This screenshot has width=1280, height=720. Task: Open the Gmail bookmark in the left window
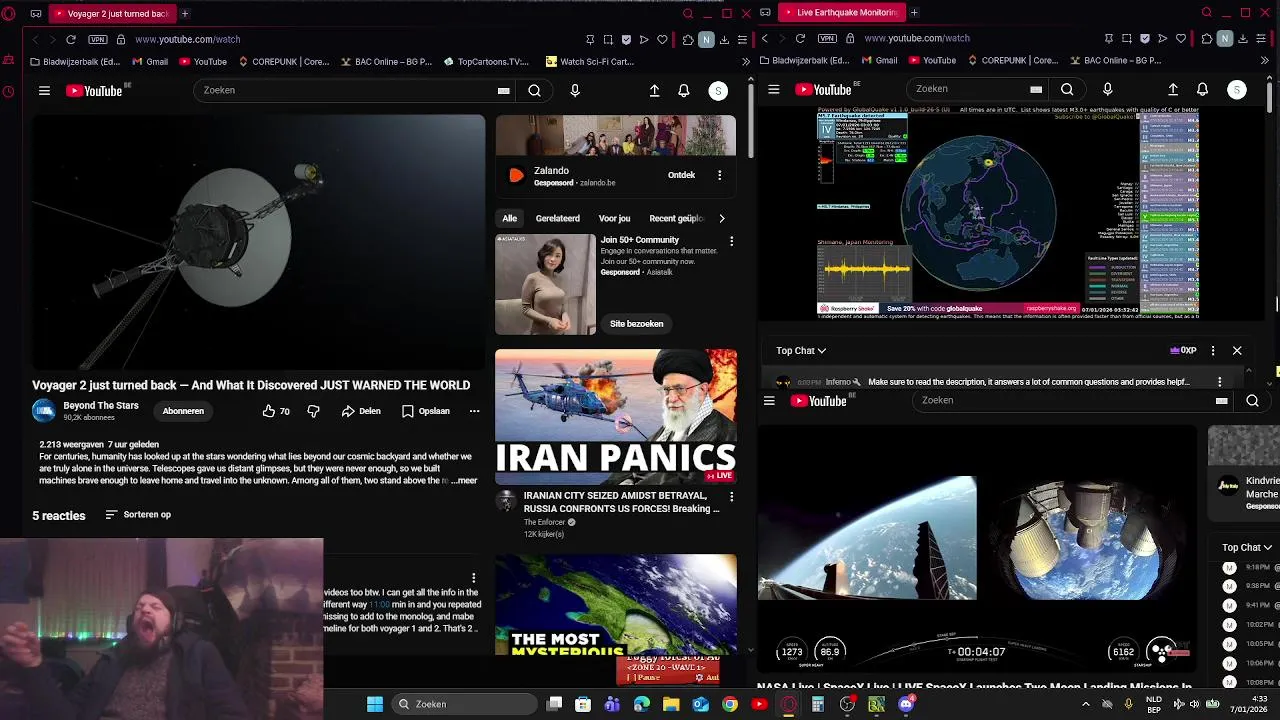(150, 61)
